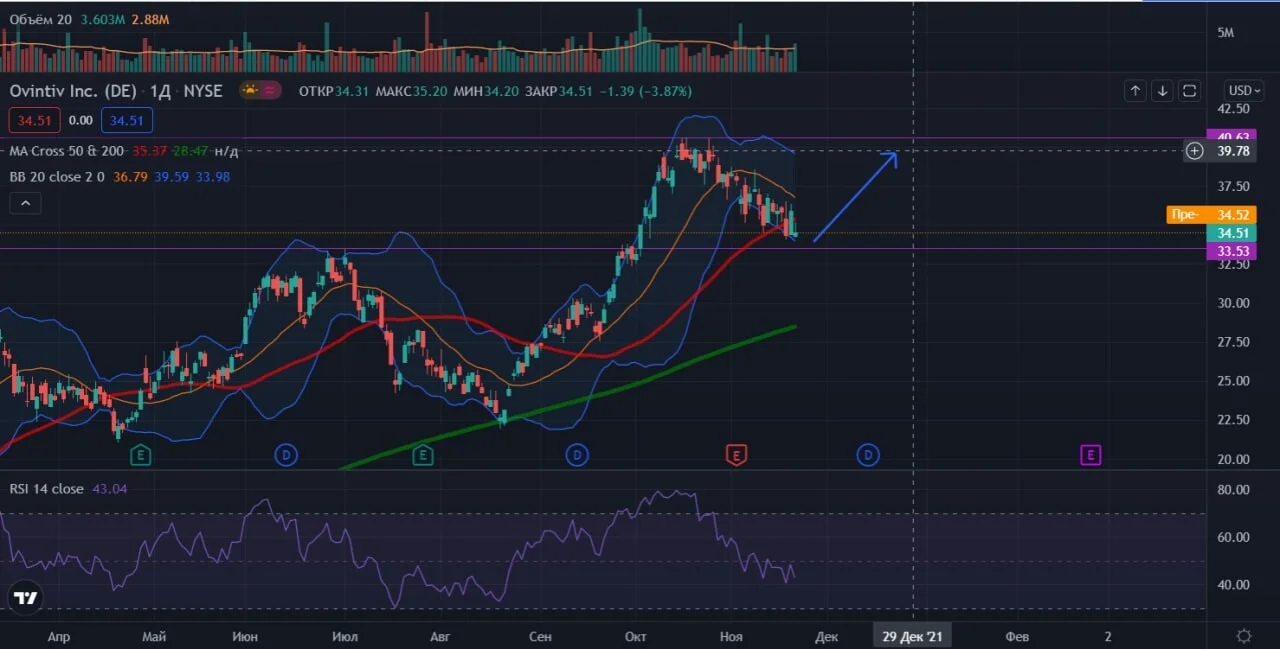Select the BB 20 close 2 0 legend
This screenshot has height=649, width=1280.
click(x=59, y=177)
